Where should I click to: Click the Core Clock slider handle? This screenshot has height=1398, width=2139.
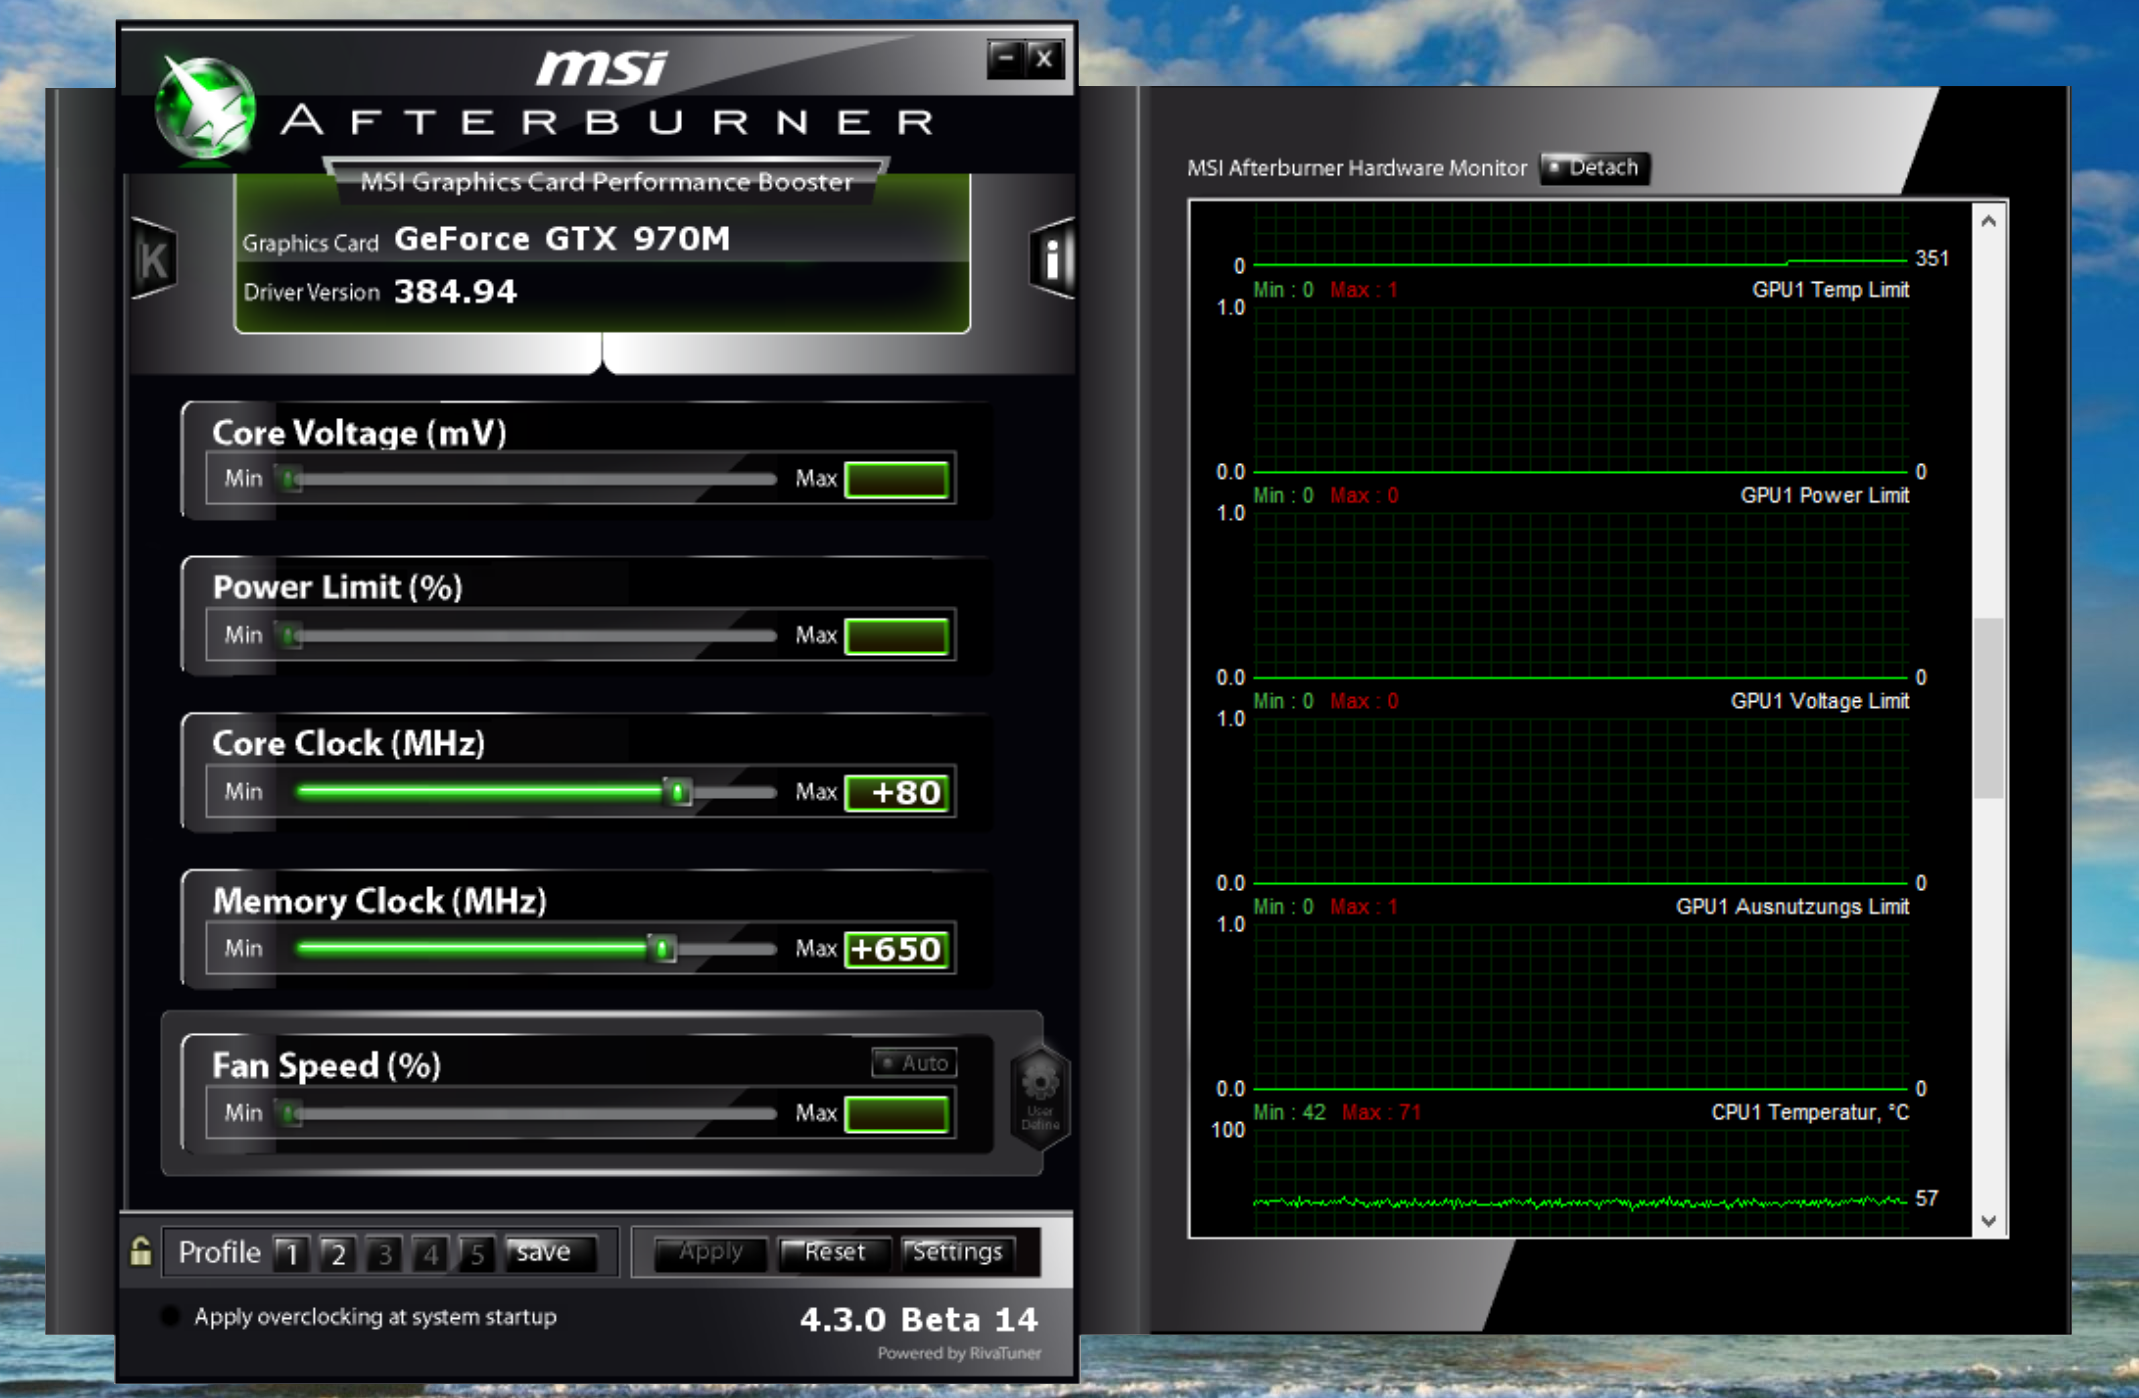[678, 792]
